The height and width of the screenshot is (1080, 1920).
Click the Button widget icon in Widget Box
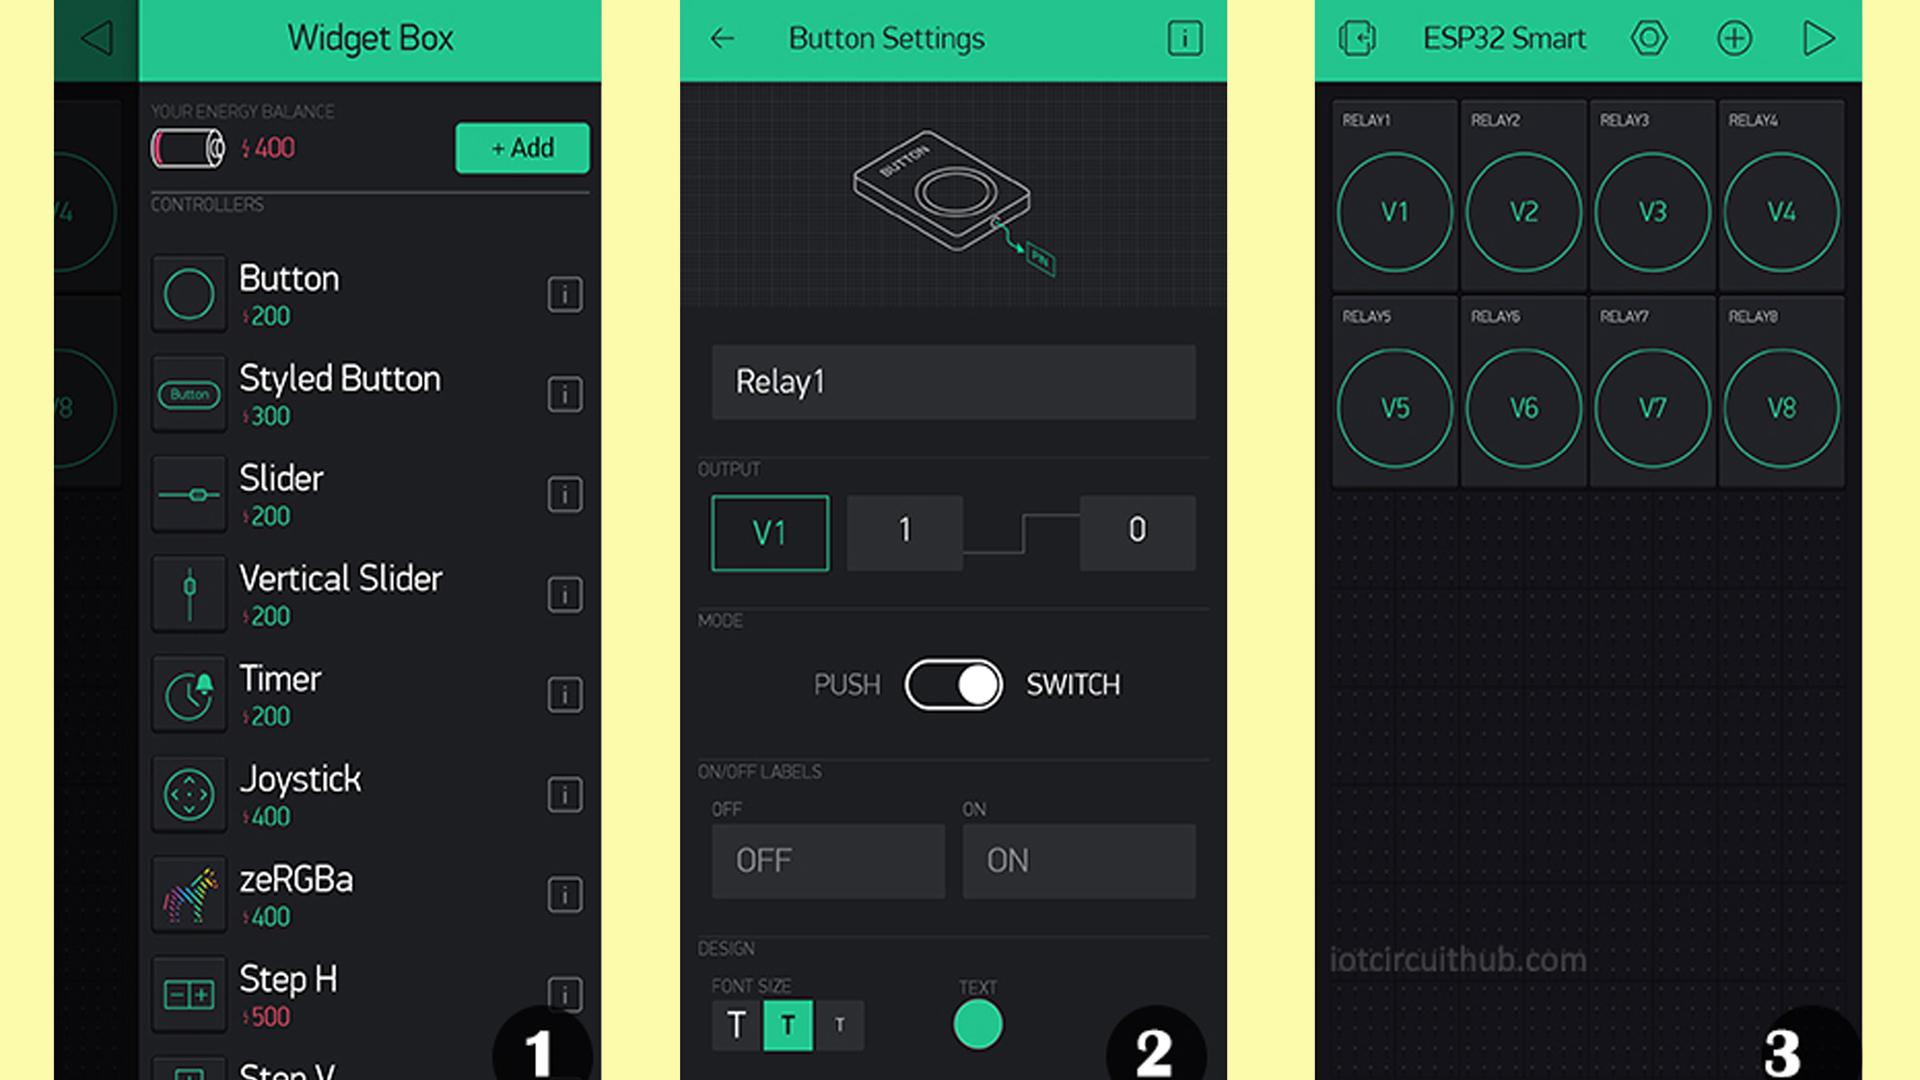(x=187, y=293)
